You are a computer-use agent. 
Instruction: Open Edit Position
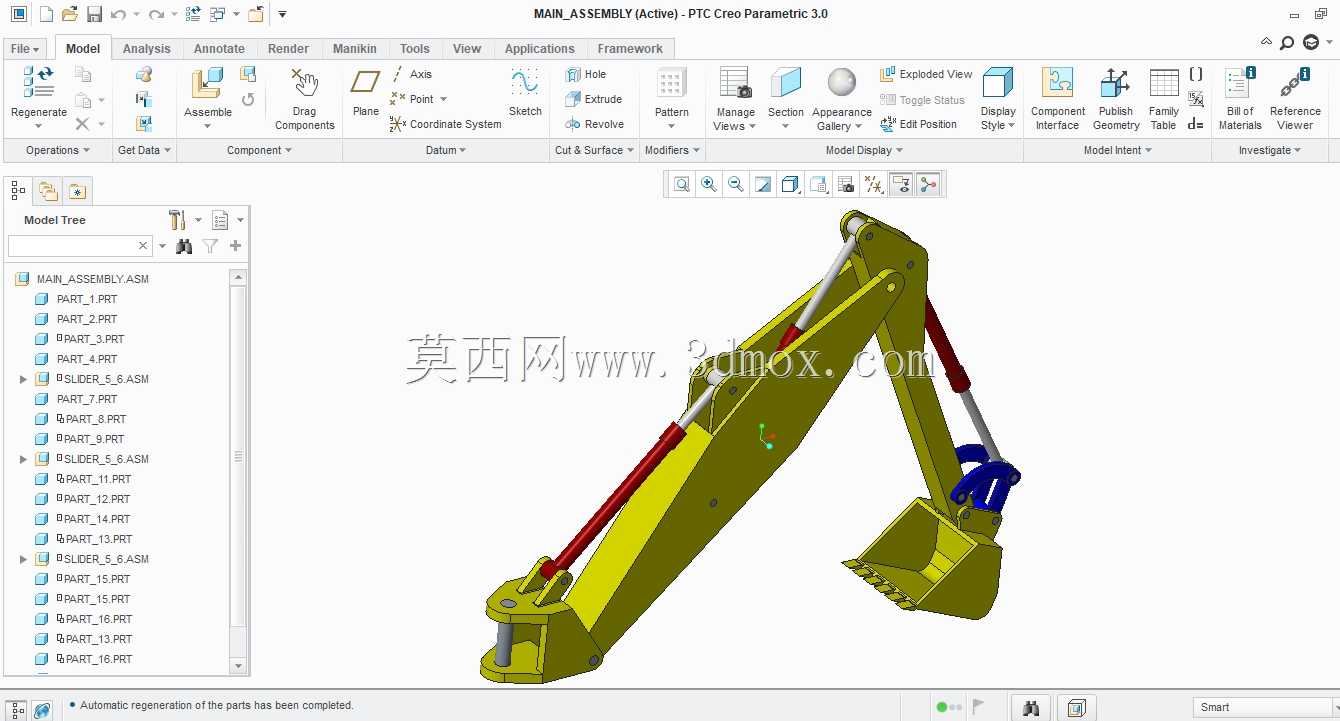[918, 124]
